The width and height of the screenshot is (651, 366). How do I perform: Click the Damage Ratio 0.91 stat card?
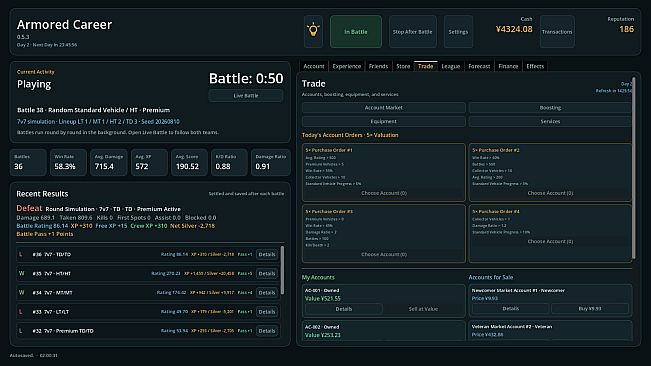click(x=270, y=162)
